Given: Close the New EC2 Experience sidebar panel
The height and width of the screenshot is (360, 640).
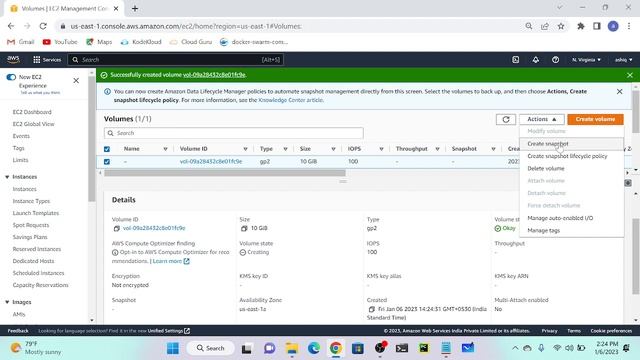Looking at the screenshot, I should pos(76,80).
